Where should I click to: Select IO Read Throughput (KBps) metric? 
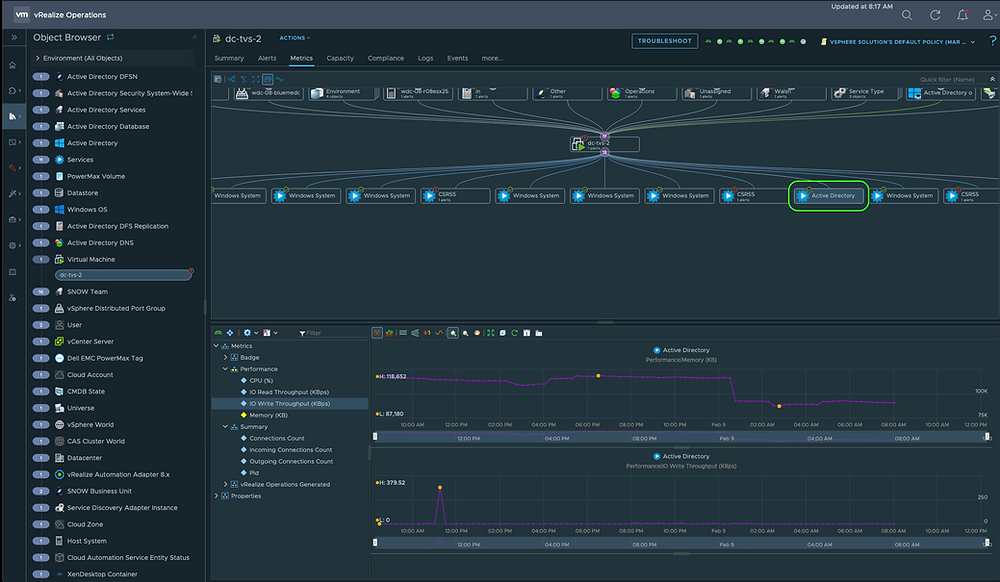pyautogui.click(x=289, y=392)
